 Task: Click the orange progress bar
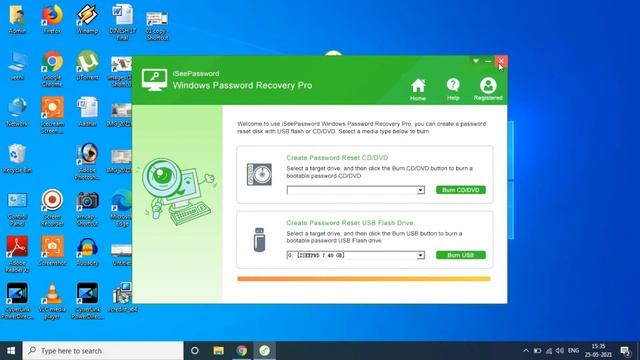pos(364,279)
